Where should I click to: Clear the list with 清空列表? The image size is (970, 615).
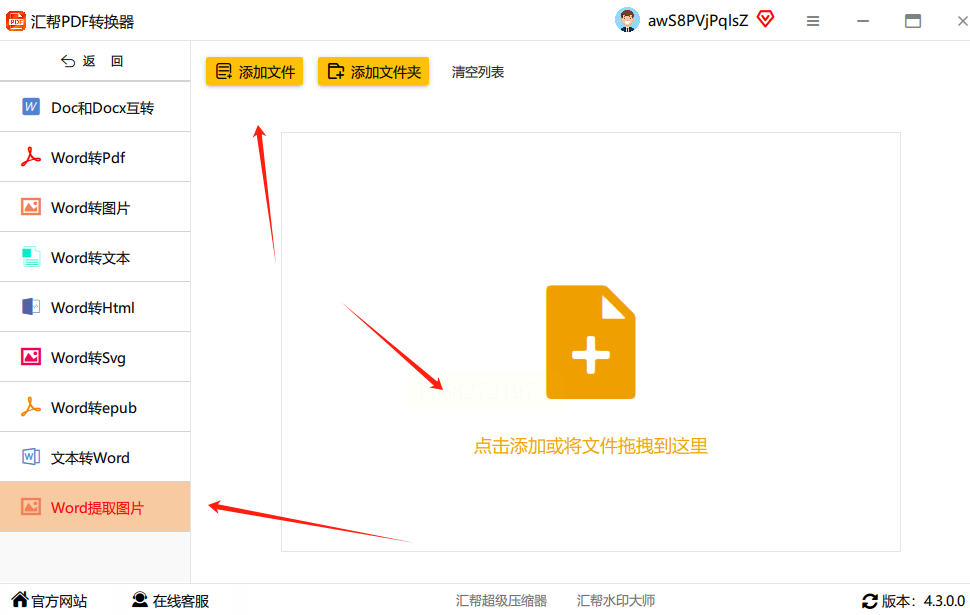[478, 72]
